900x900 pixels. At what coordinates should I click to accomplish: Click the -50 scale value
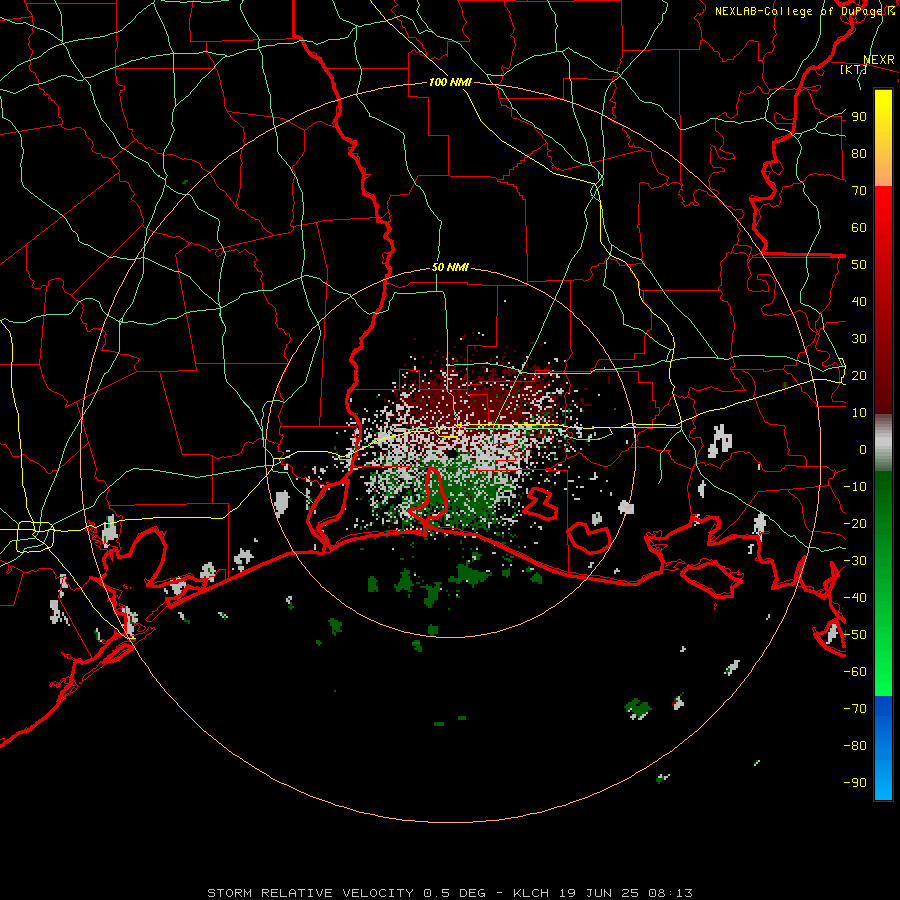tap(855, 635)
